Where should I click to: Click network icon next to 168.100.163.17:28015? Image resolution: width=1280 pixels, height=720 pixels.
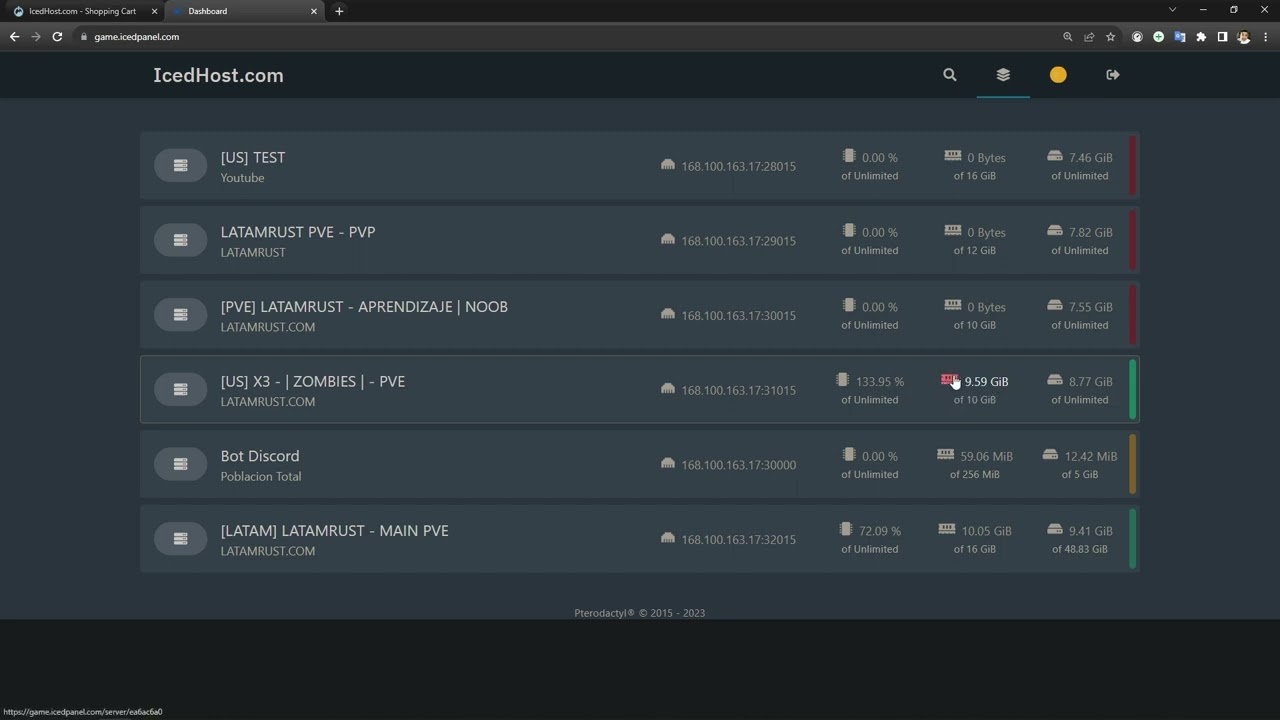coord(668,165)
